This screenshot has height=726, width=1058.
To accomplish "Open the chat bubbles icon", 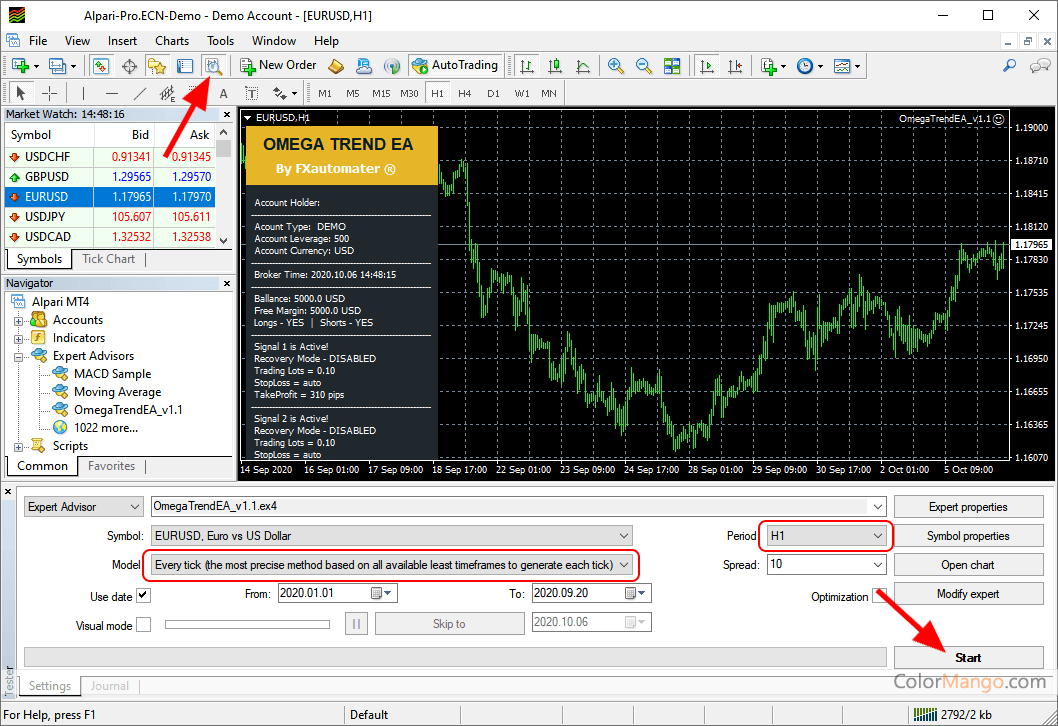I will [1040, 65].
